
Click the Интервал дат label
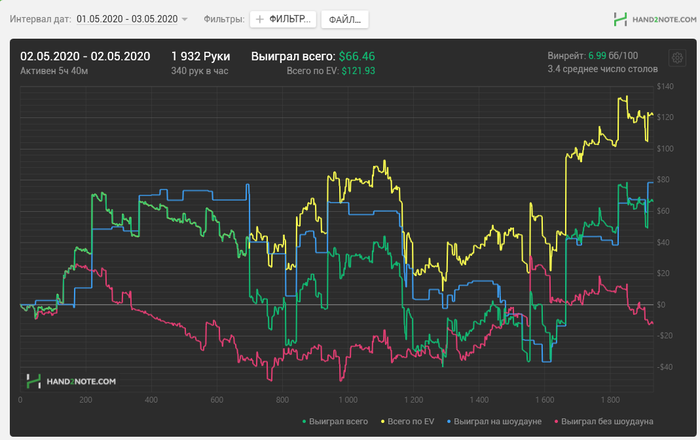point(40,19)
